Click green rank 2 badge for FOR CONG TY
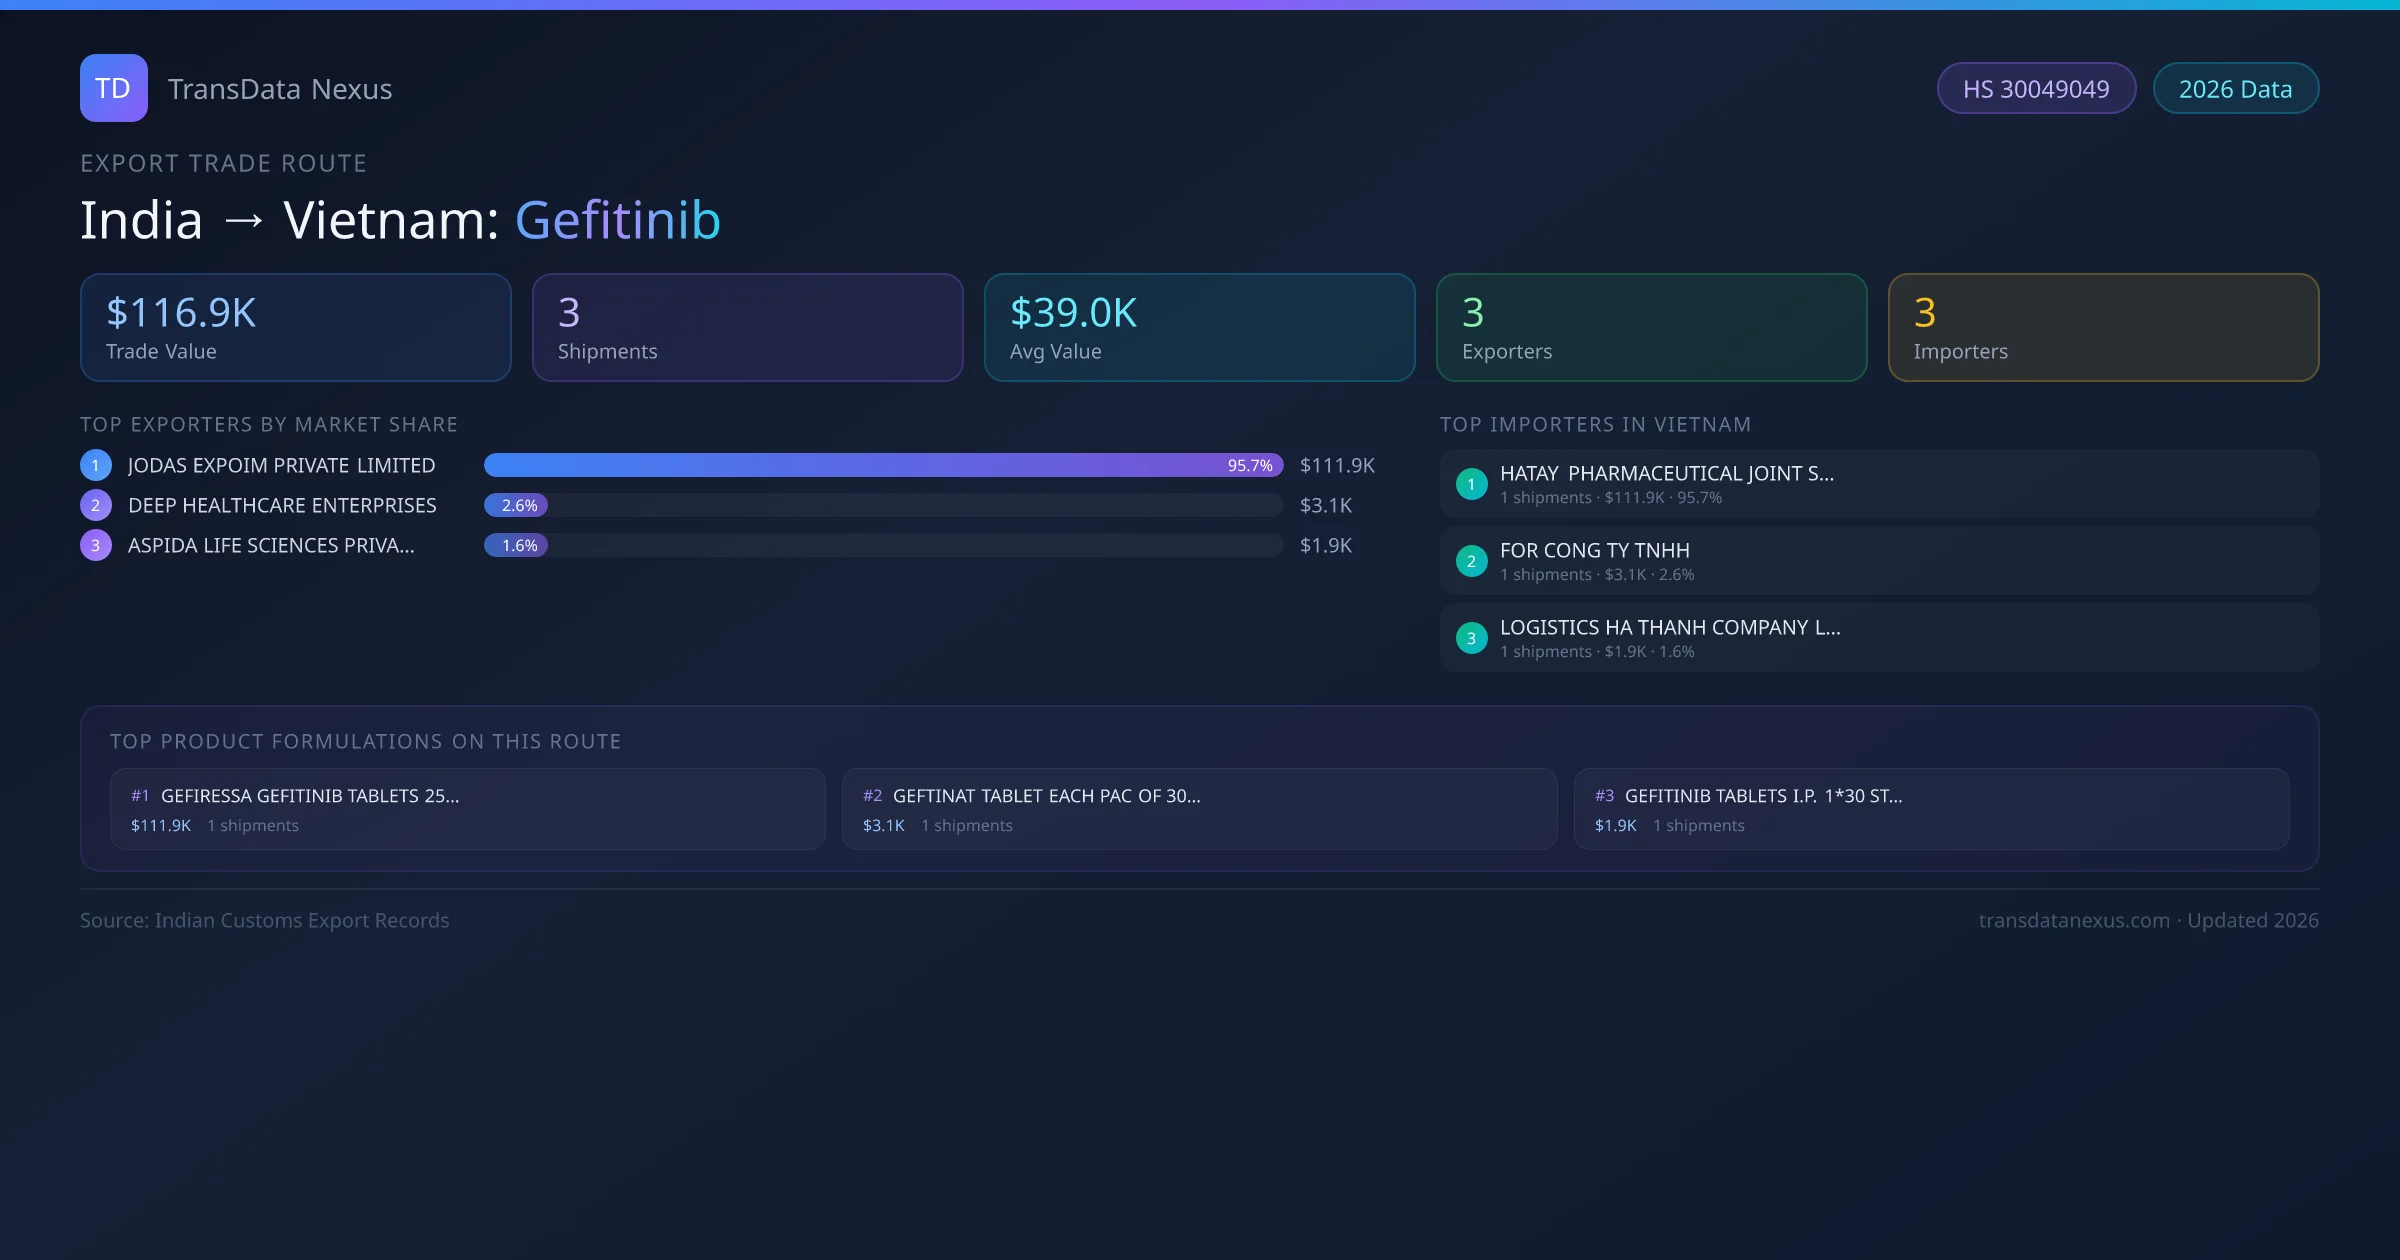Viewport: 2400px width, 1260px height. click(1471, 561)
